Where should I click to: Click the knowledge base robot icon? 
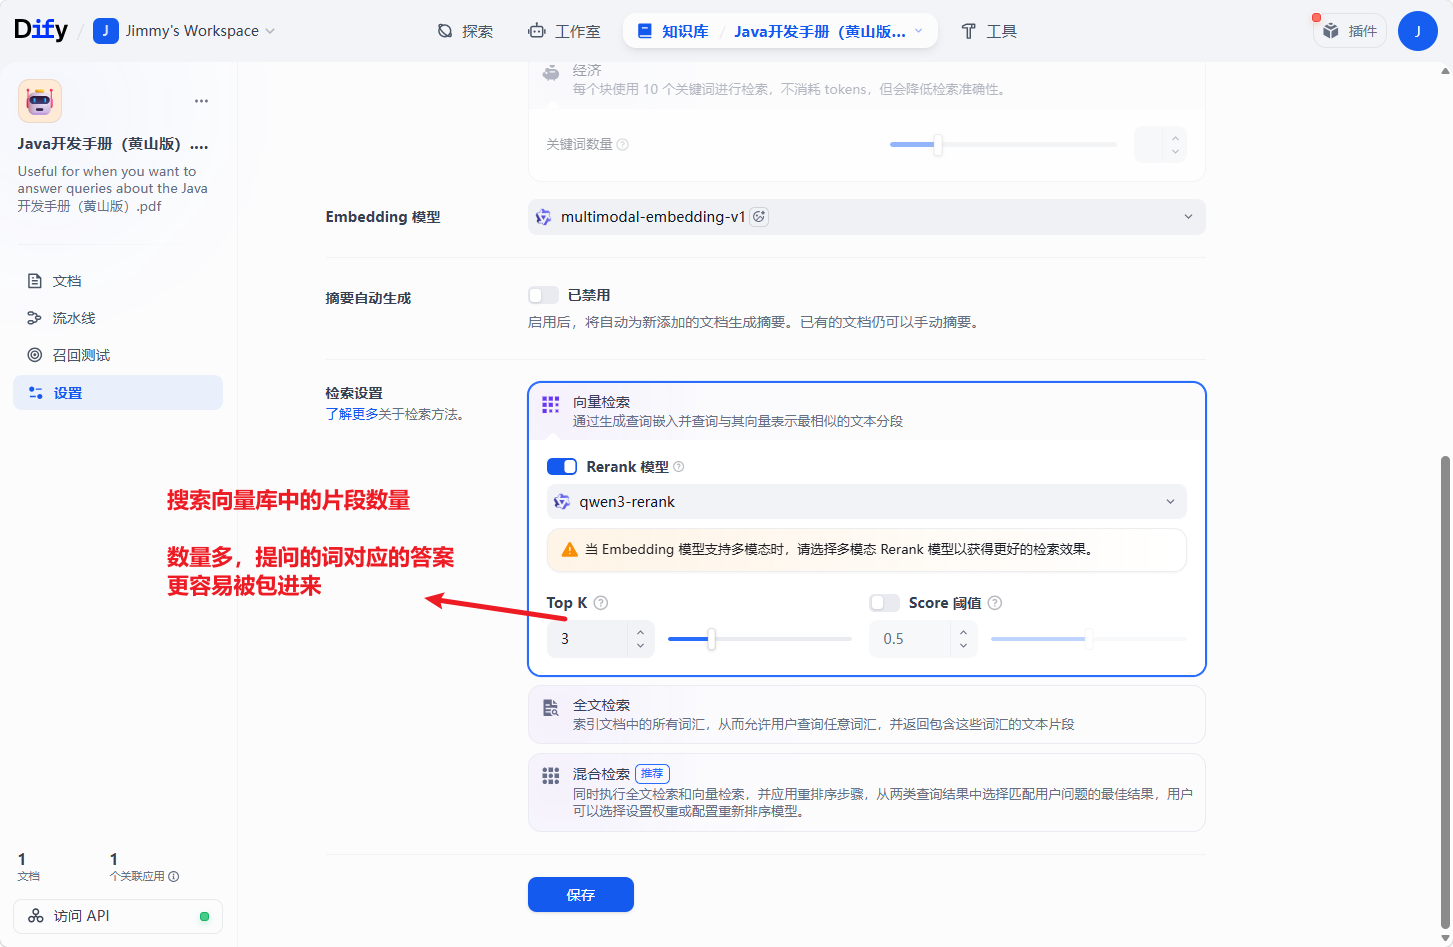40,101
